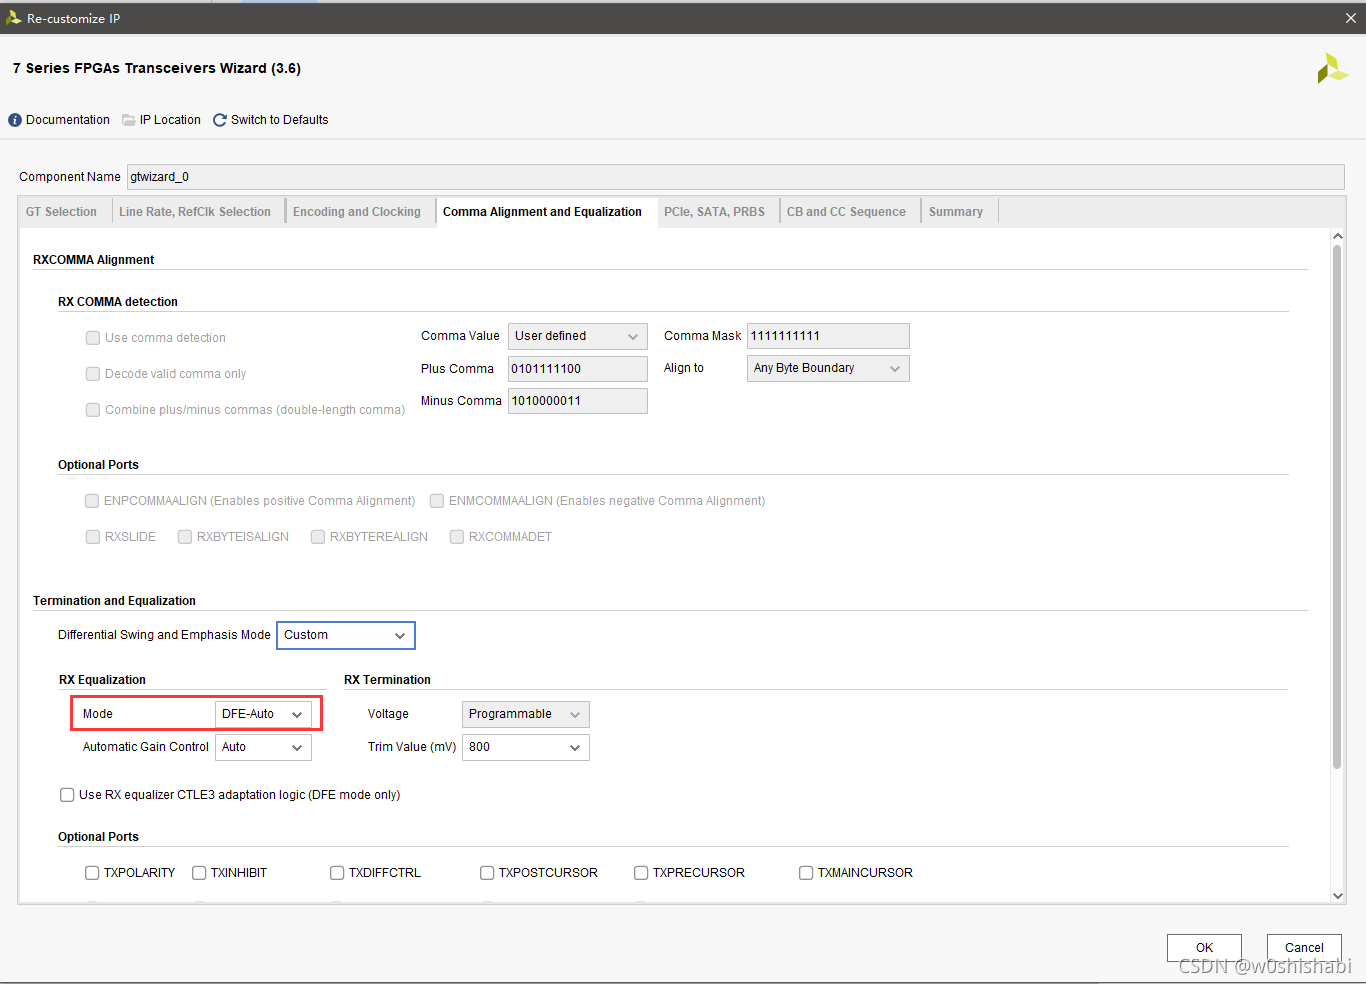Open the RX Equalization Mode DFE-Auto dropdown

(263, 714)
